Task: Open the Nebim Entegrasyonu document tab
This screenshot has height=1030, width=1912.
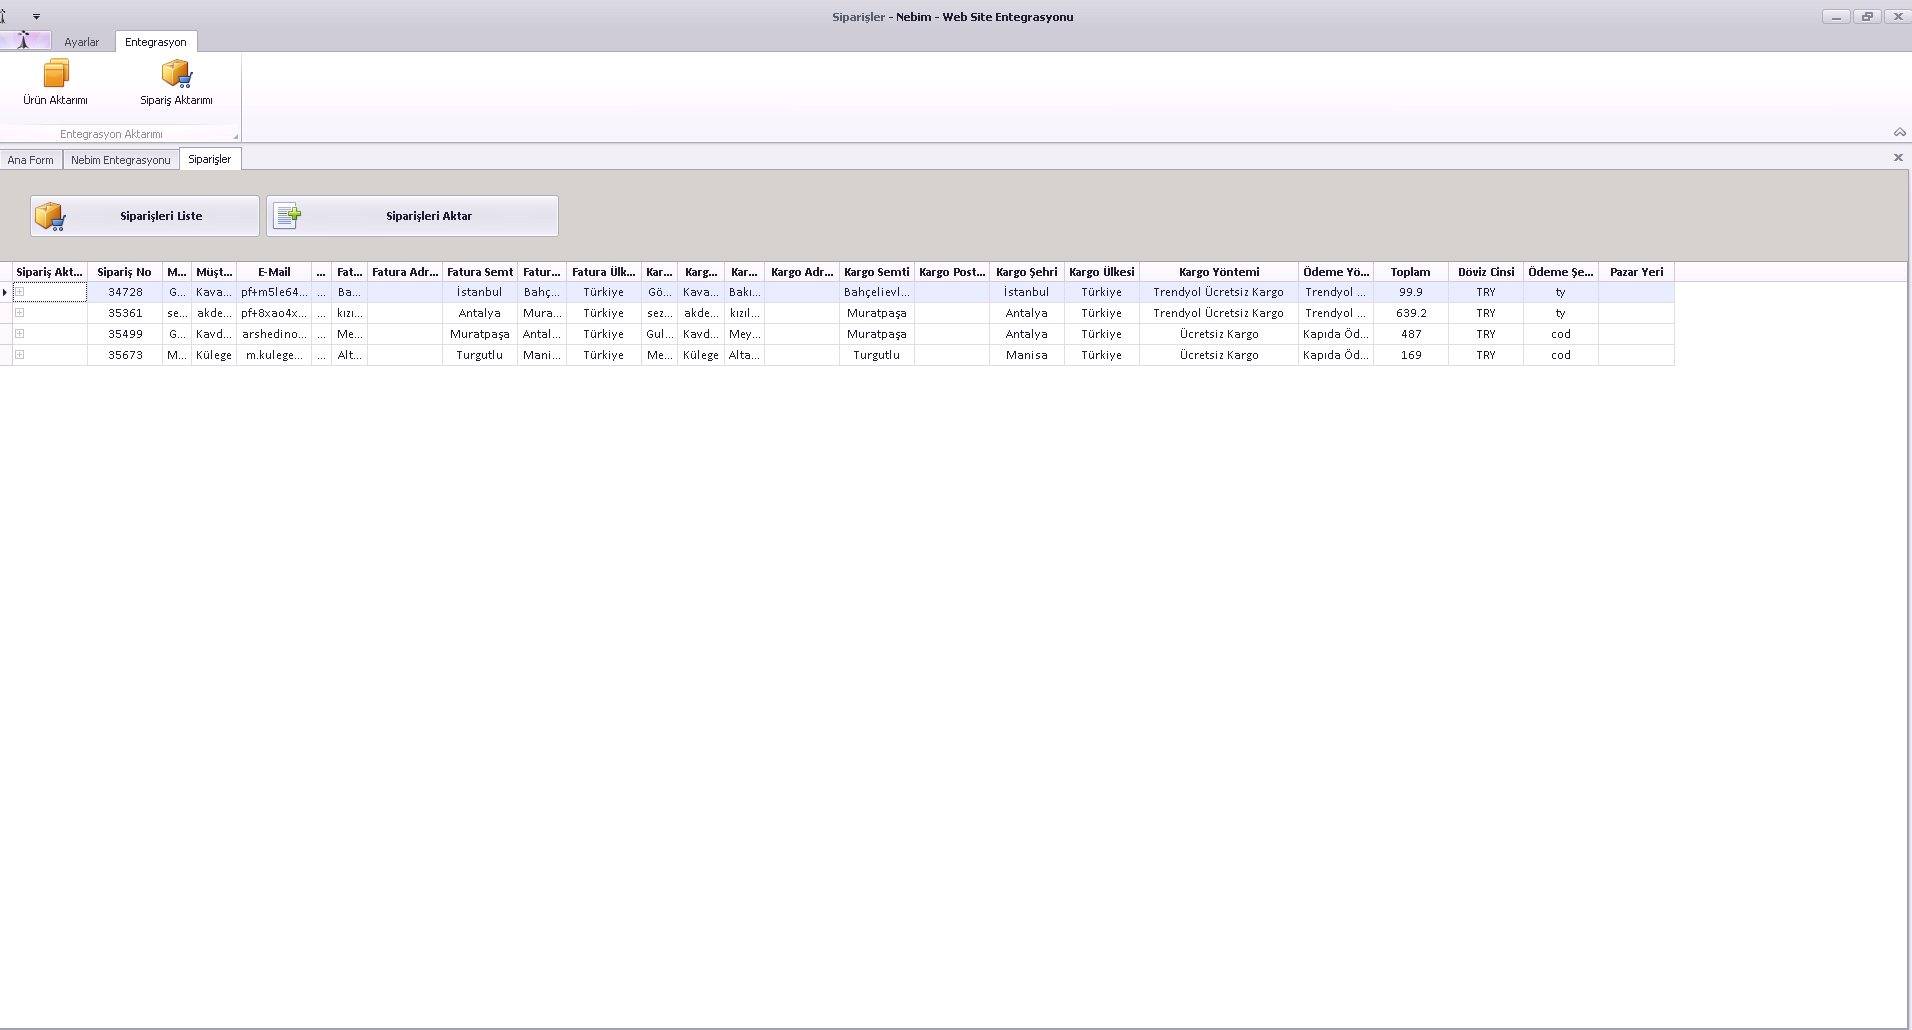Action: pos(121,160)
